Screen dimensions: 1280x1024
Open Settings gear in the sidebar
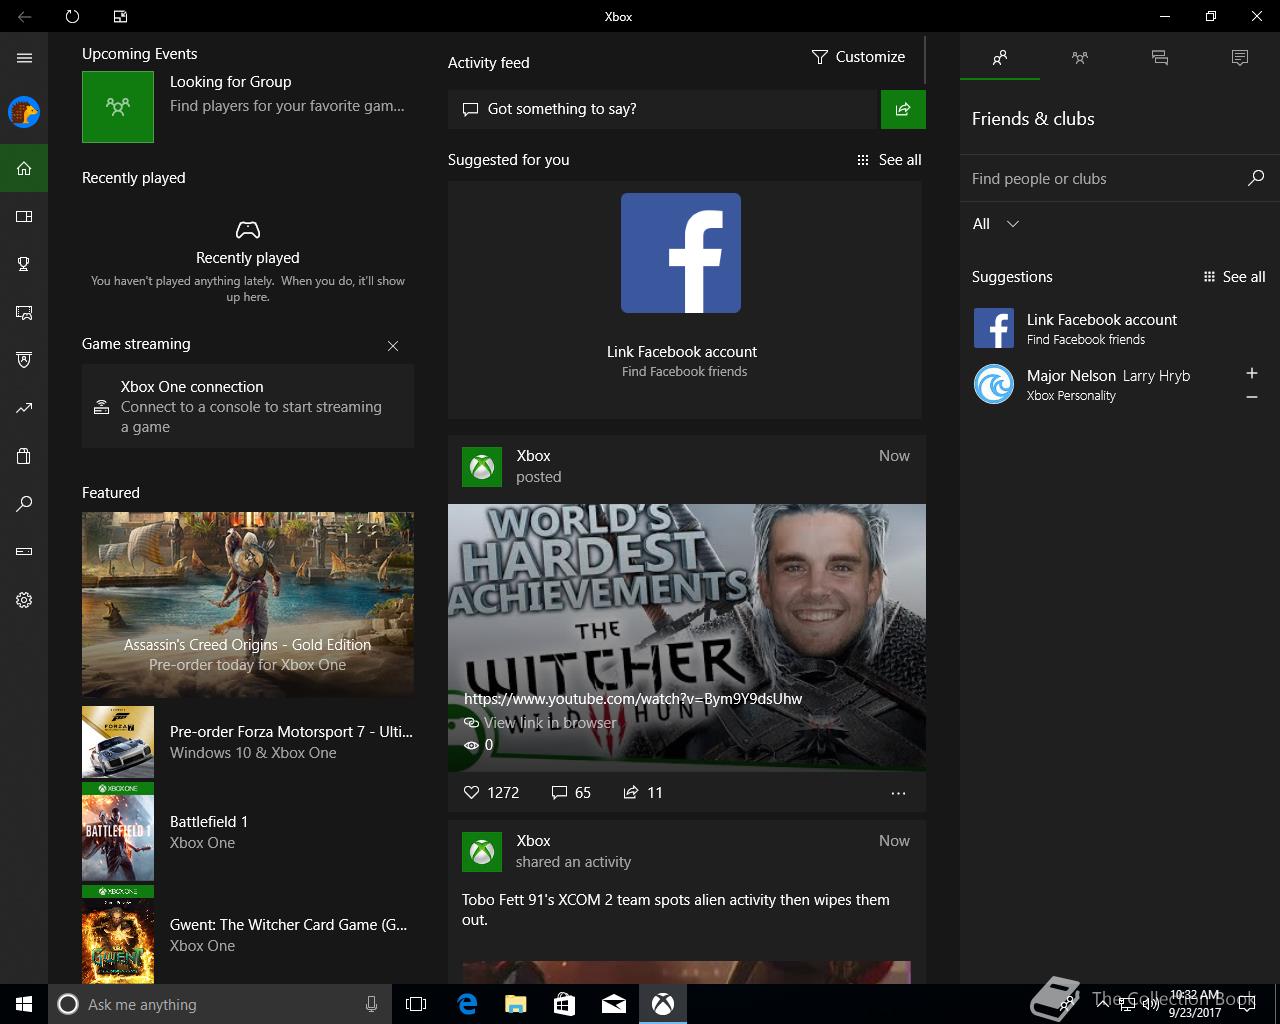point(24,600)
